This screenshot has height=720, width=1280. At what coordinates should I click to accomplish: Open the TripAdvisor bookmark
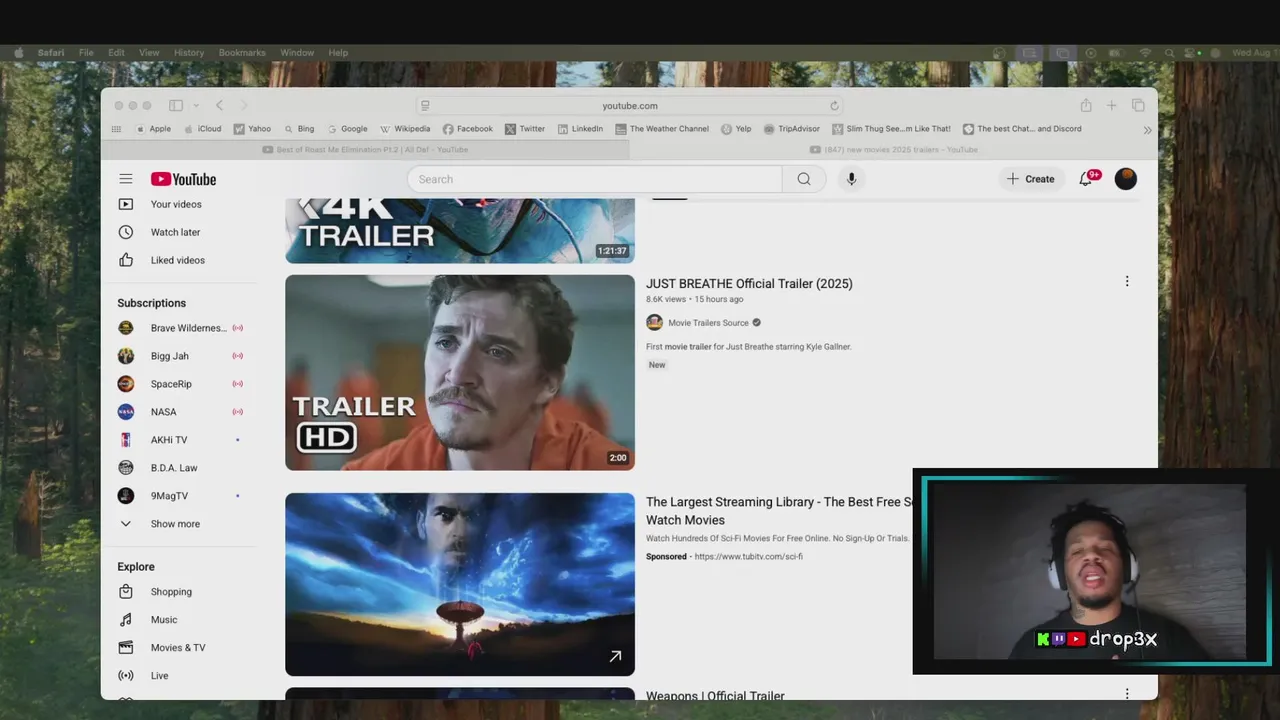pyautogui.click(x=791, y=129)
